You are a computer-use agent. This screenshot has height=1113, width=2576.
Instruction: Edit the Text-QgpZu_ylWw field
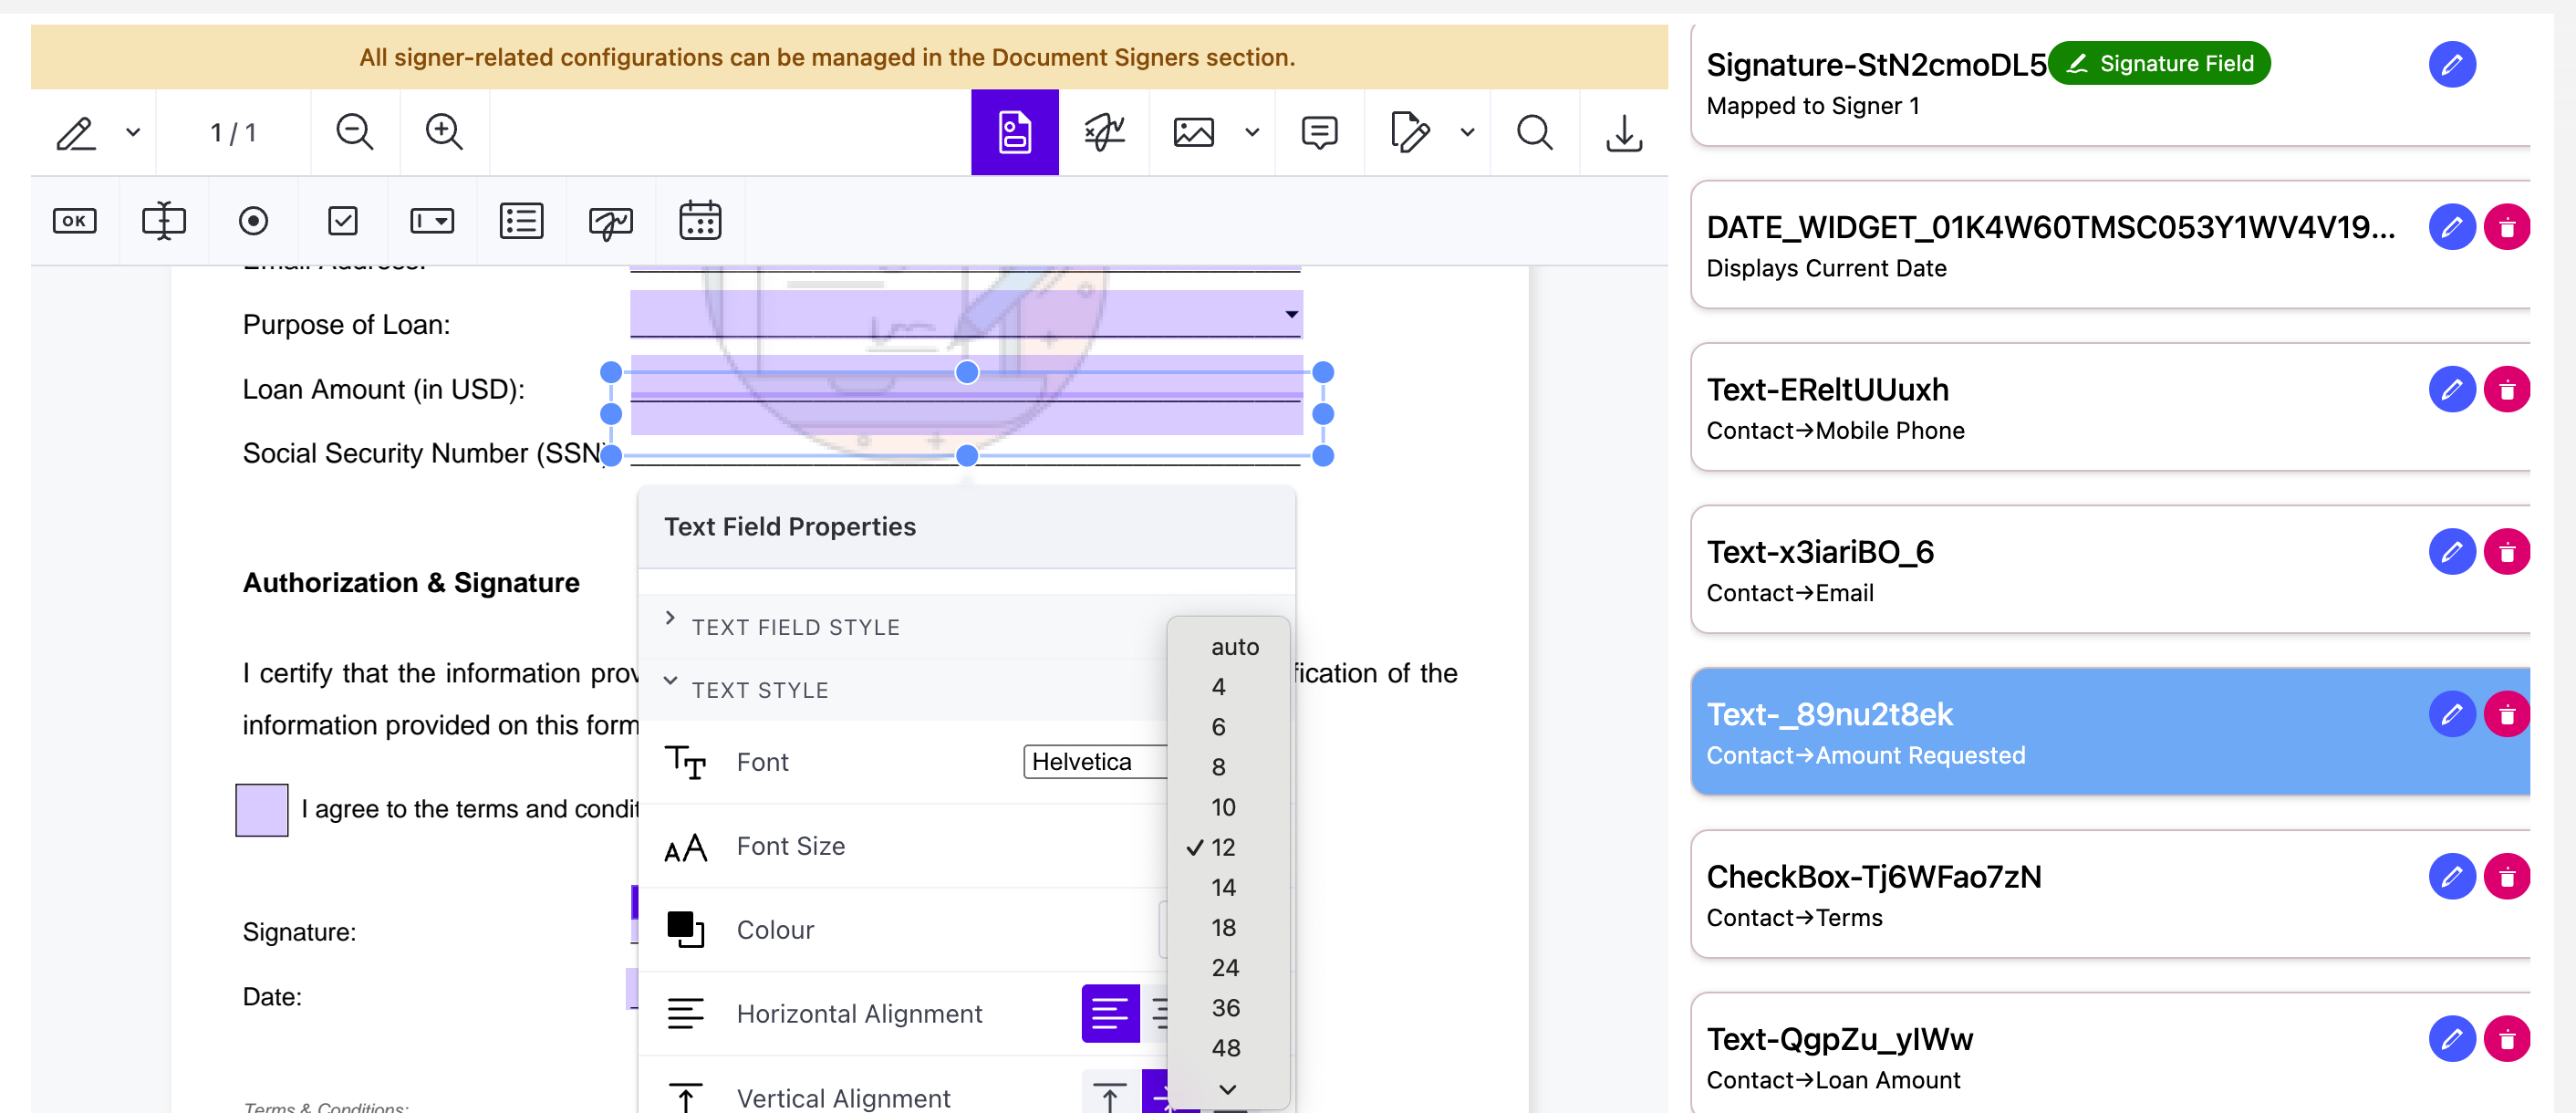click(2452, 1039)
